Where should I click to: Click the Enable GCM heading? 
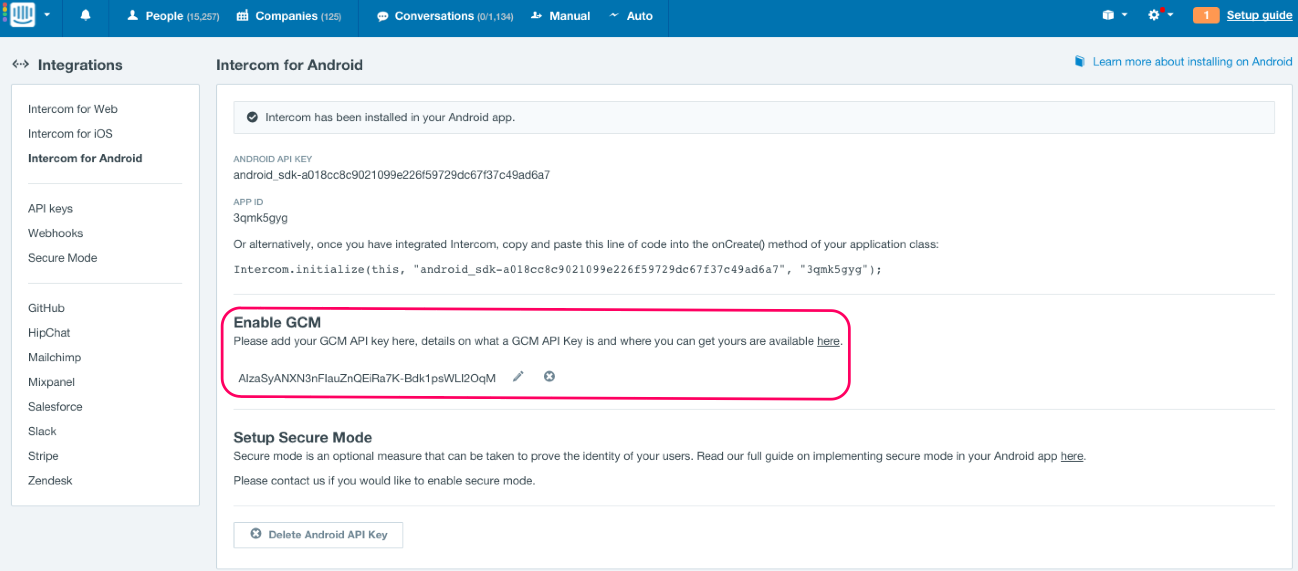(x=276, y=323)
